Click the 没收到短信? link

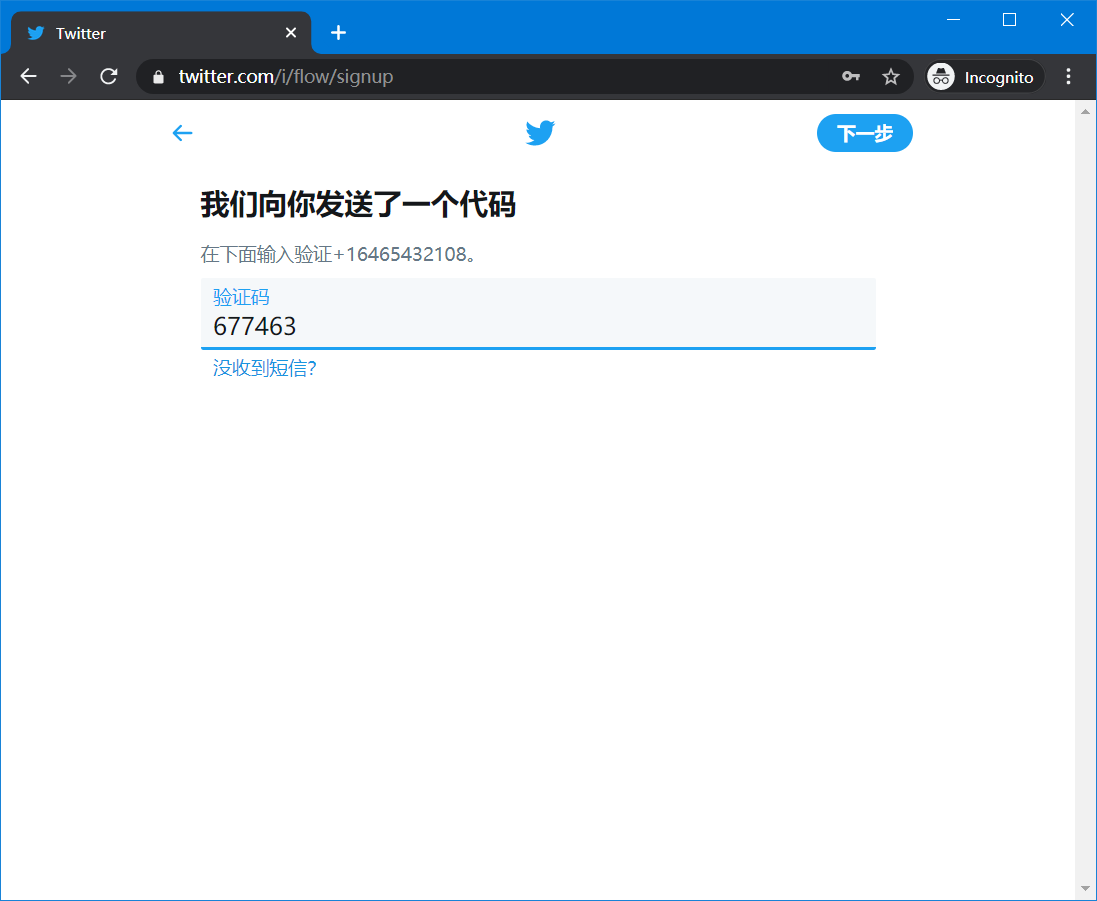(264, 368)
